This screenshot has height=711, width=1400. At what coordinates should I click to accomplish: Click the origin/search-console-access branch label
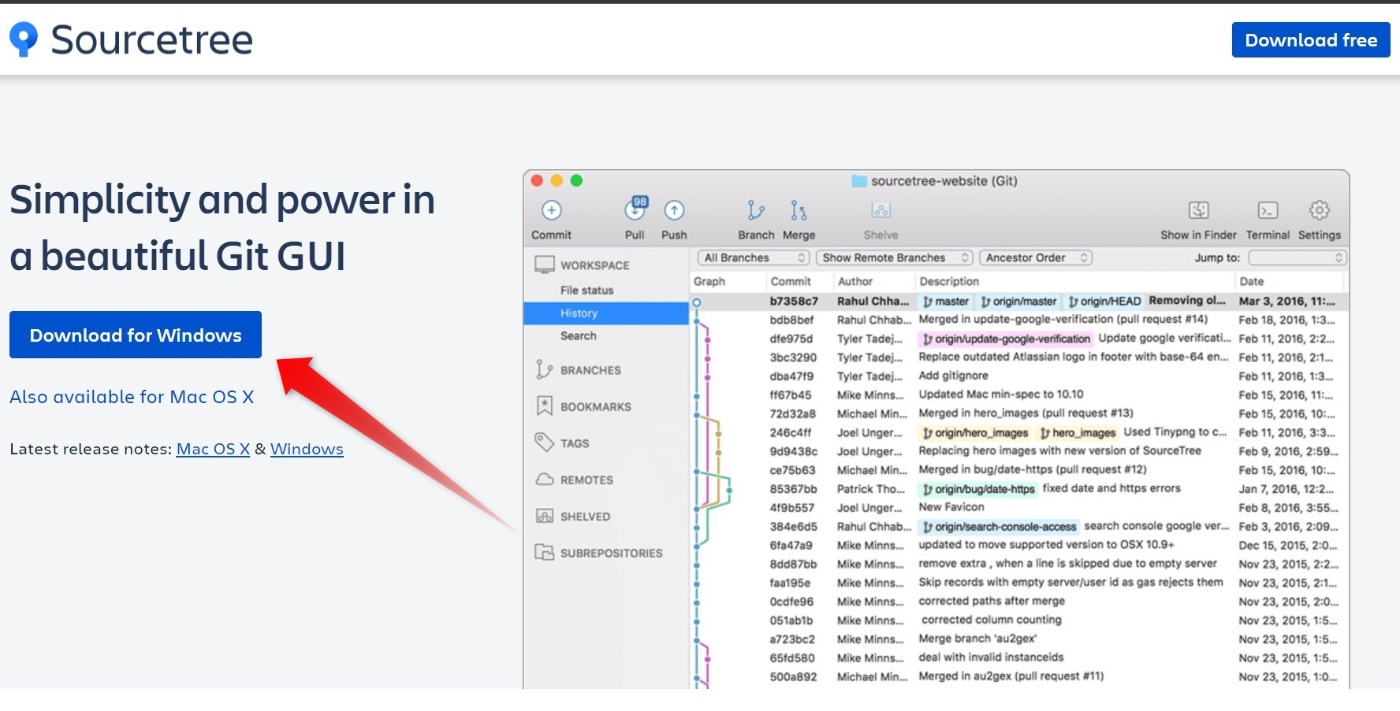[999, 526]
